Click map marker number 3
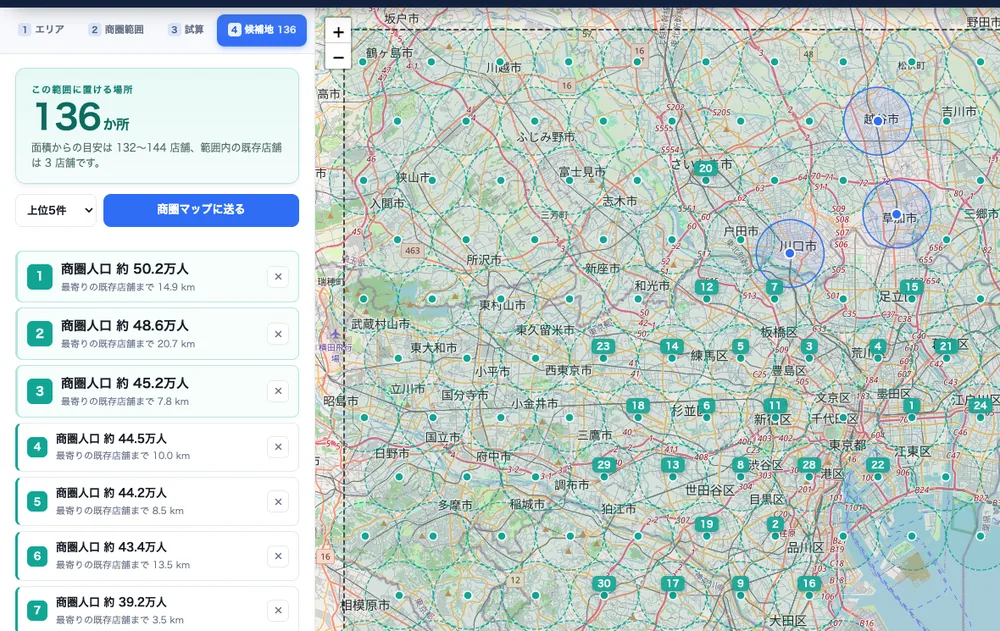 [809, 346]
